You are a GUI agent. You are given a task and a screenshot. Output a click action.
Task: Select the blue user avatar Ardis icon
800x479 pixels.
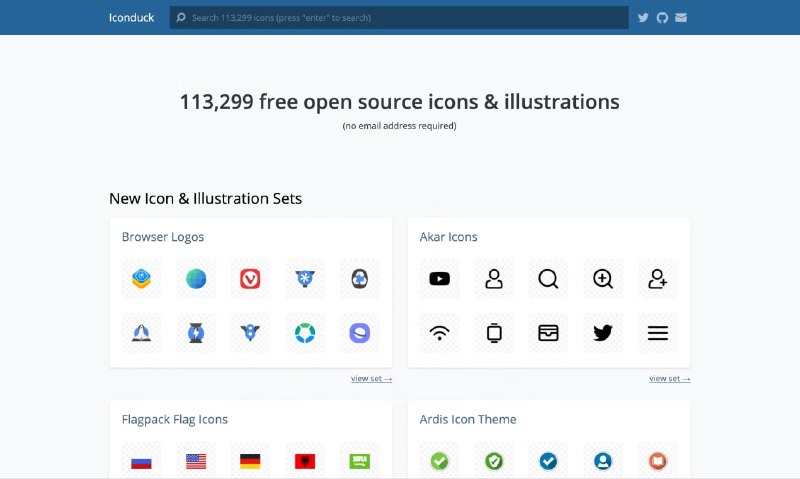pos(603,461)
